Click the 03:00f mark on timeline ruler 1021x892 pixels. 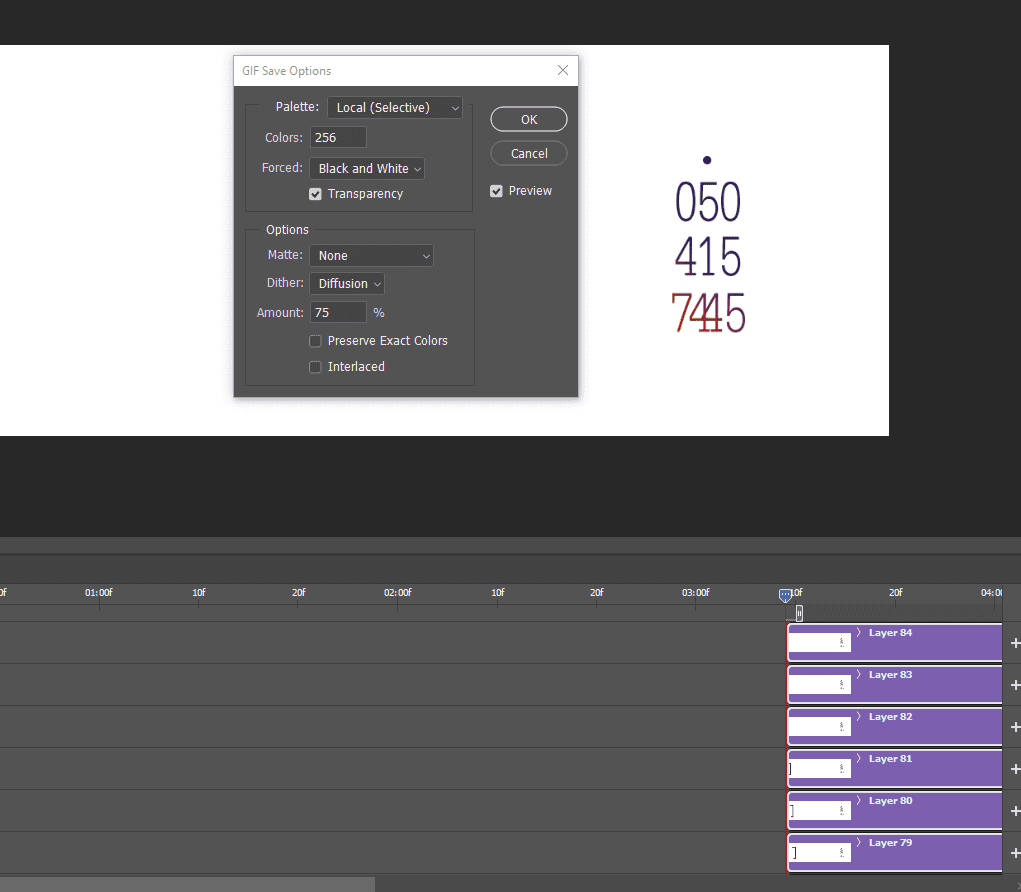695,592
